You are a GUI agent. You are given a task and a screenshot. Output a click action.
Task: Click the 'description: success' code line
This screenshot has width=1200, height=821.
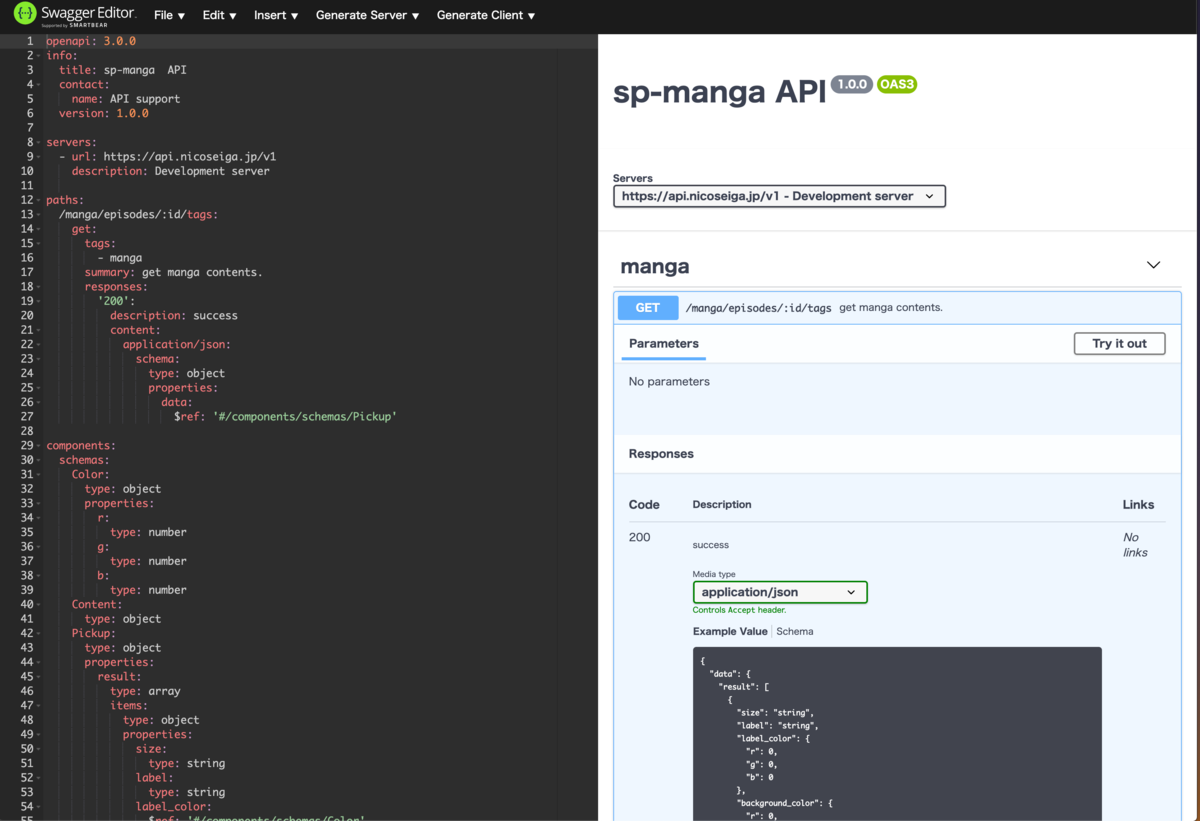pyautogui.click(x=174, y=315)
